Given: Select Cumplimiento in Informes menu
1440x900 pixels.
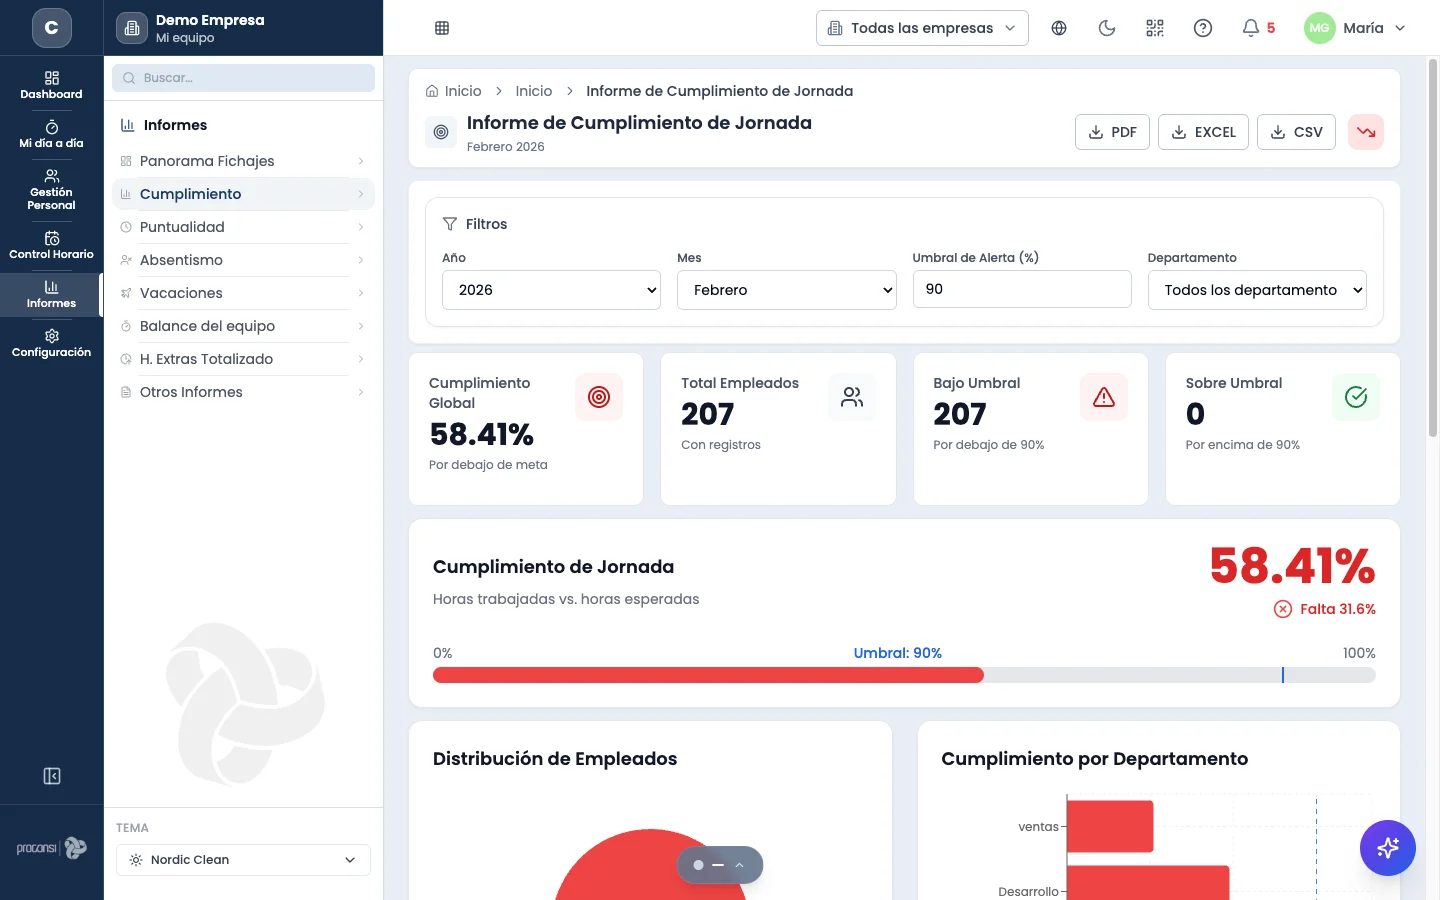Looking at the screenshot, I should (x=243, y=194).
